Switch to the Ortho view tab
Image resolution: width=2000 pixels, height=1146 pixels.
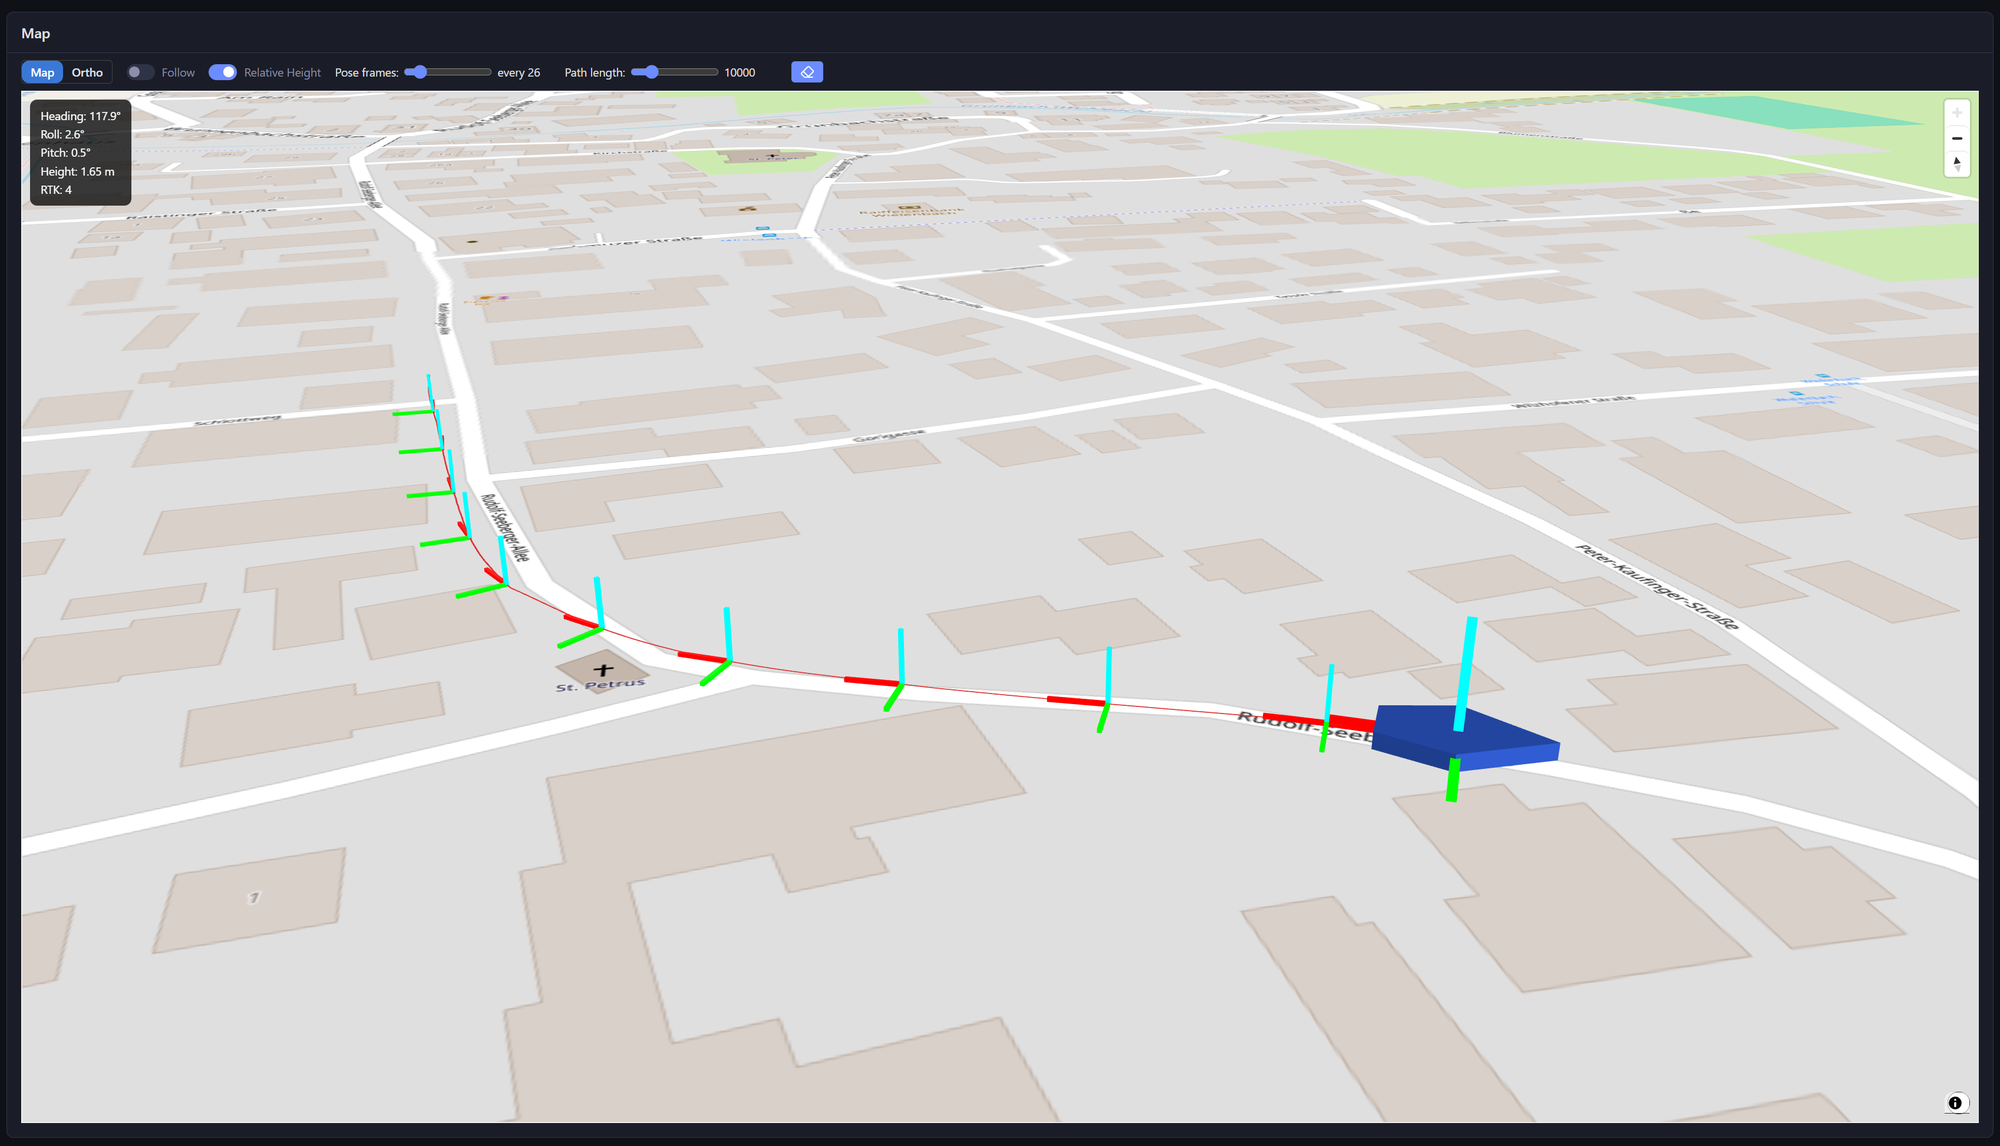click(x=87, y=72)
